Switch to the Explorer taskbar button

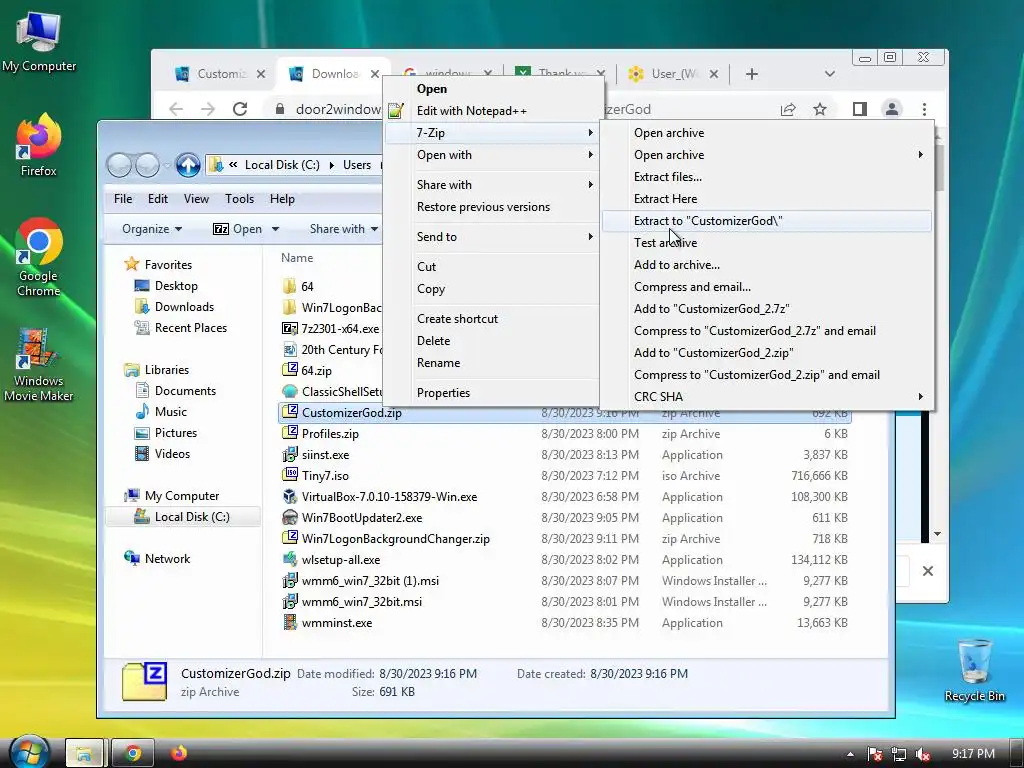84,754
